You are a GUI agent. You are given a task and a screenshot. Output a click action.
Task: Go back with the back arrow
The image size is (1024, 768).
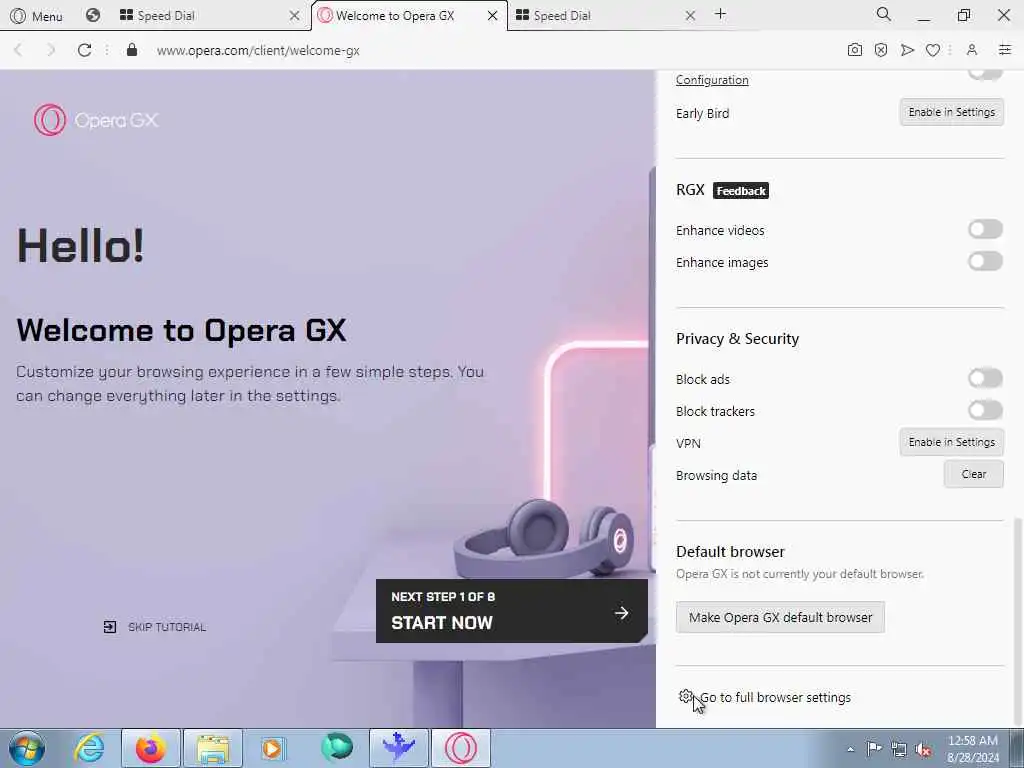point(18,50)
